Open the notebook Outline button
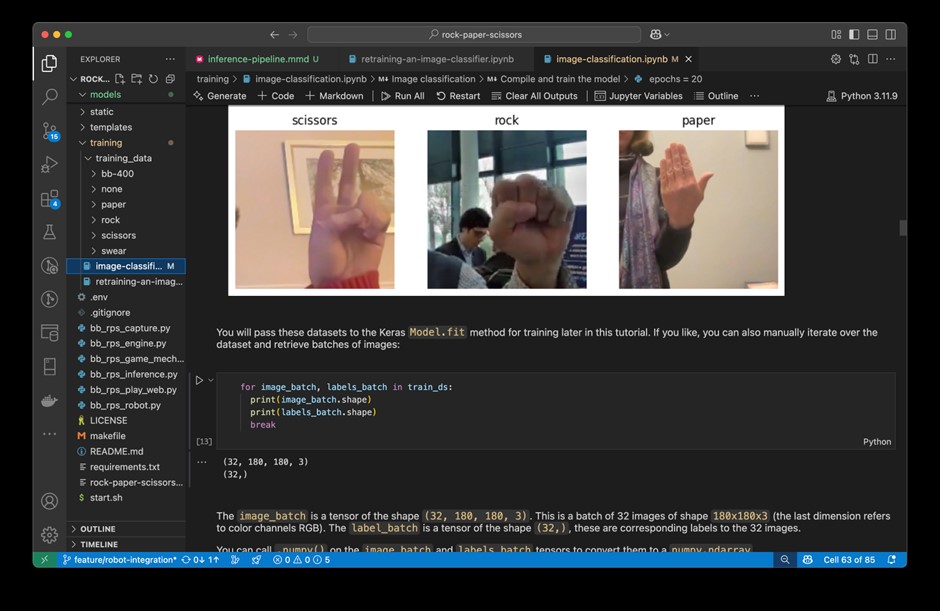The width and height of the screenshot is (940, 611). point(716,96)
